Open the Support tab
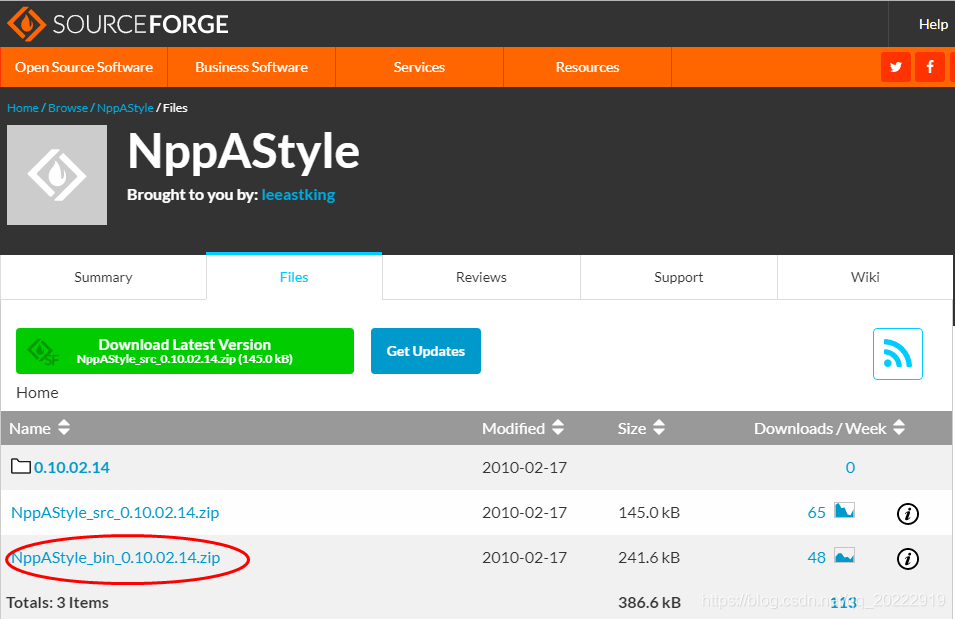955x619 pixels. click(x=678, y=277)
